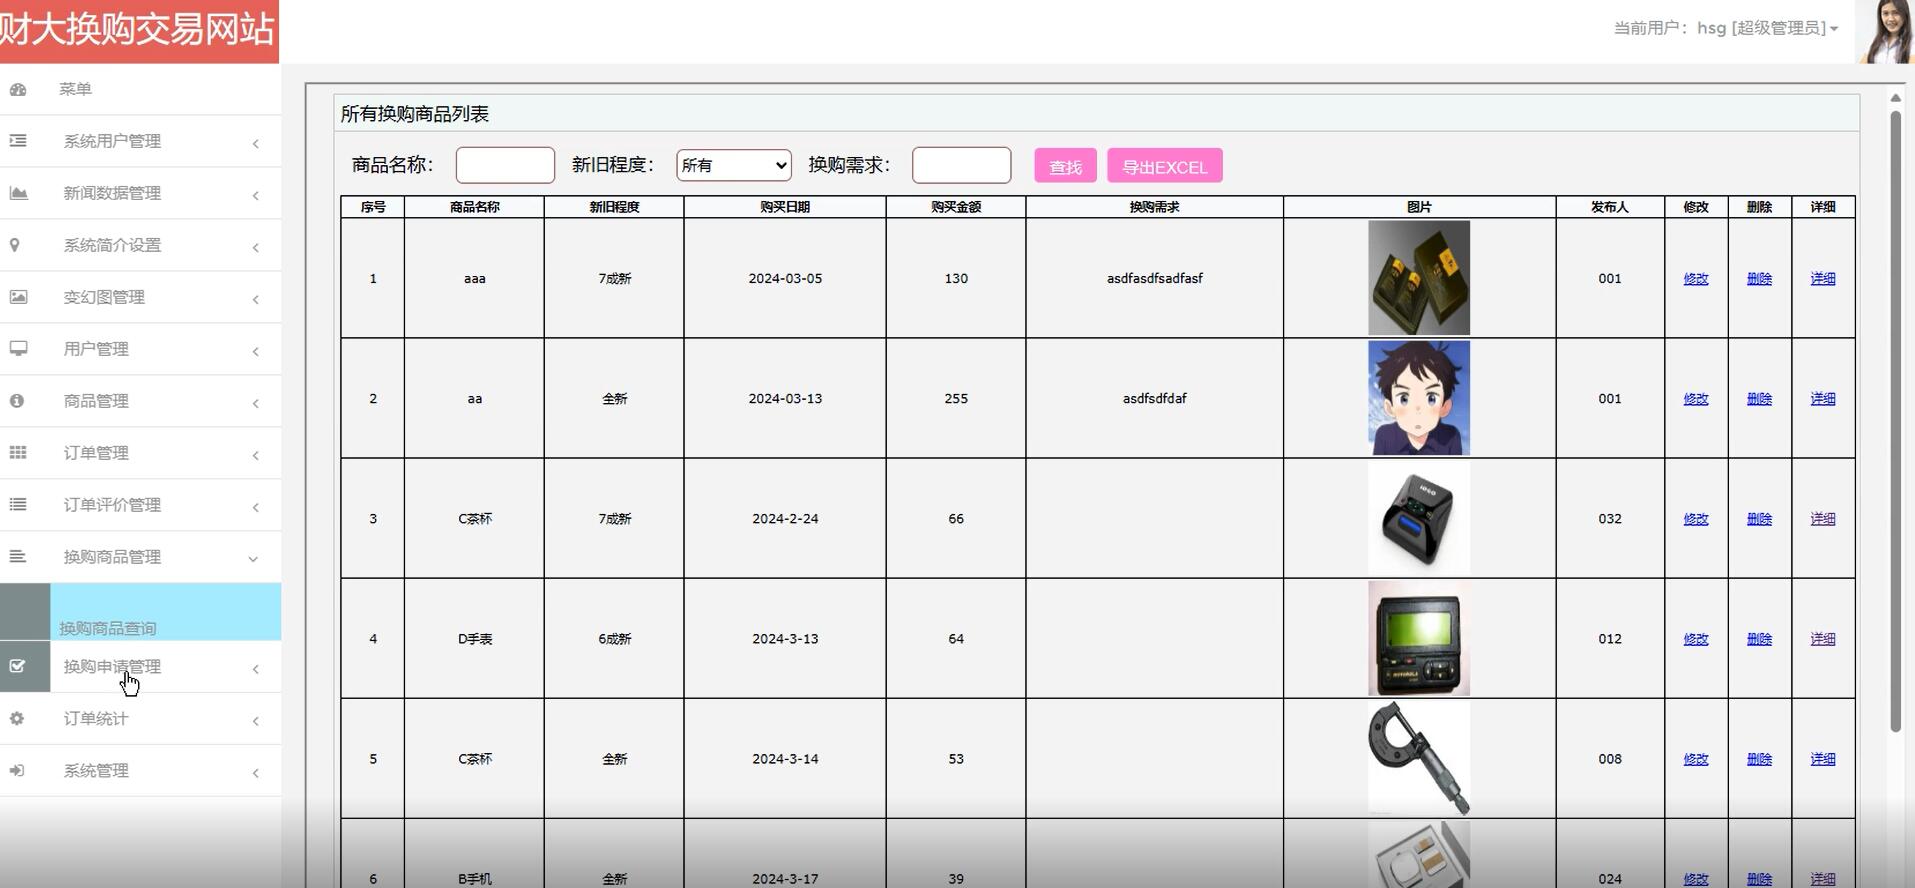
Task: Open the 新旧程度 dropdown
Action: (x=734, y=165)
